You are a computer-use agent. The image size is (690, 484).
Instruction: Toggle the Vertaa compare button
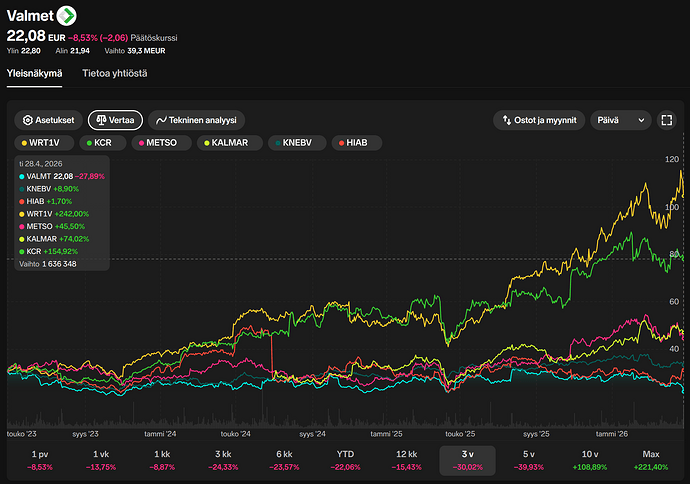click(x=115, y=120)
